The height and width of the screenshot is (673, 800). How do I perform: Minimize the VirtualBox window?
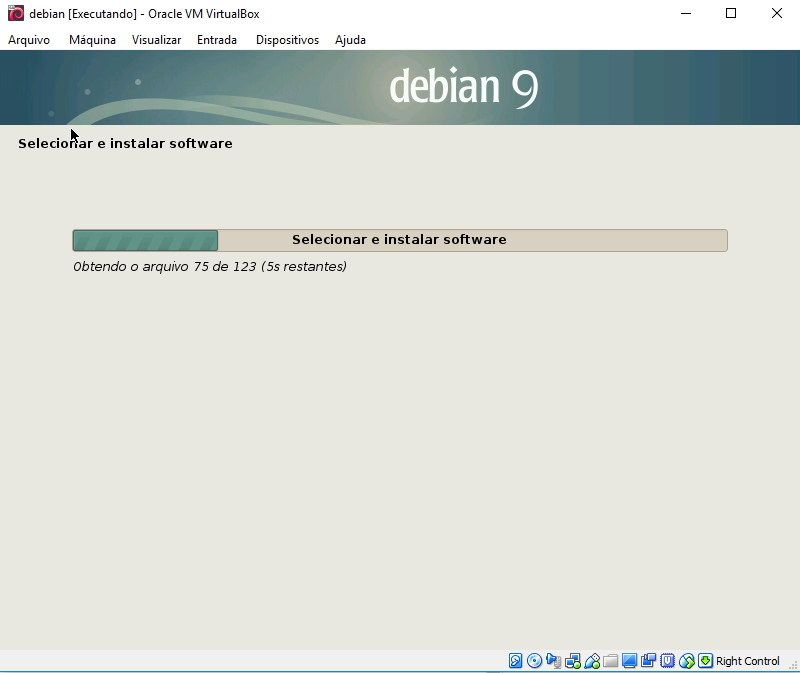pyautogui.click(x=686, y=13)
